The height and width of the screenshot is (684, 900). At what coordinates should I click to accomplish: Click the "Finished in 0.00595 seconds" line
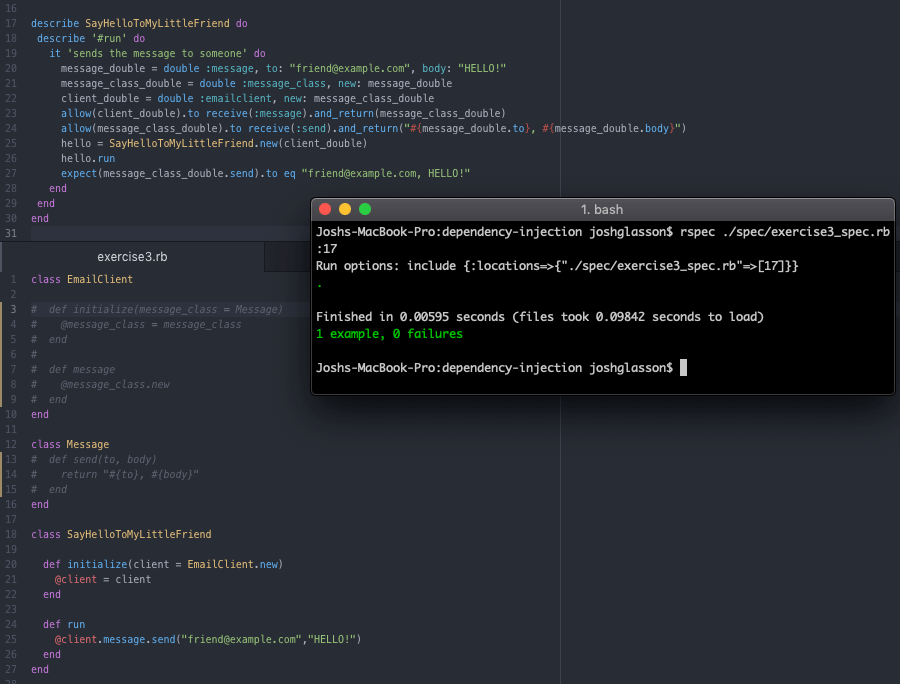[x=540, y=317]
